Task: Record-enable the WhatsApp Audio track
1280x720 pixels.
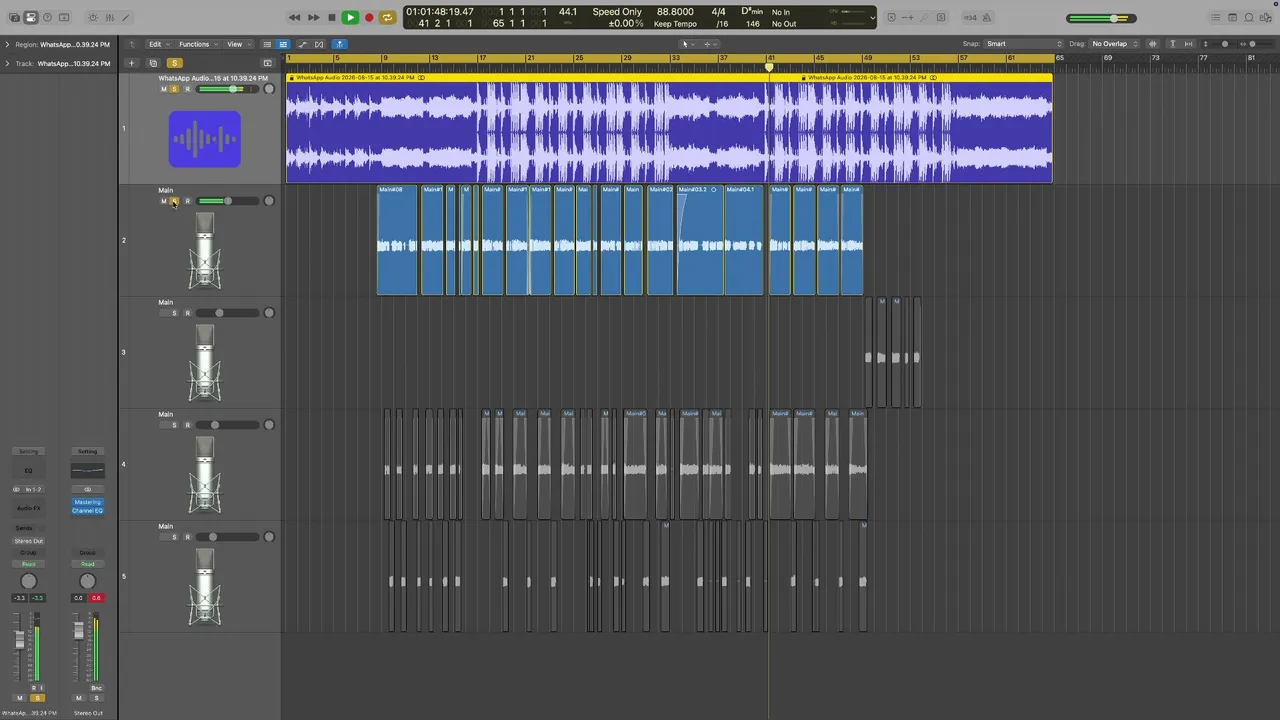Action: pos(187,89)
